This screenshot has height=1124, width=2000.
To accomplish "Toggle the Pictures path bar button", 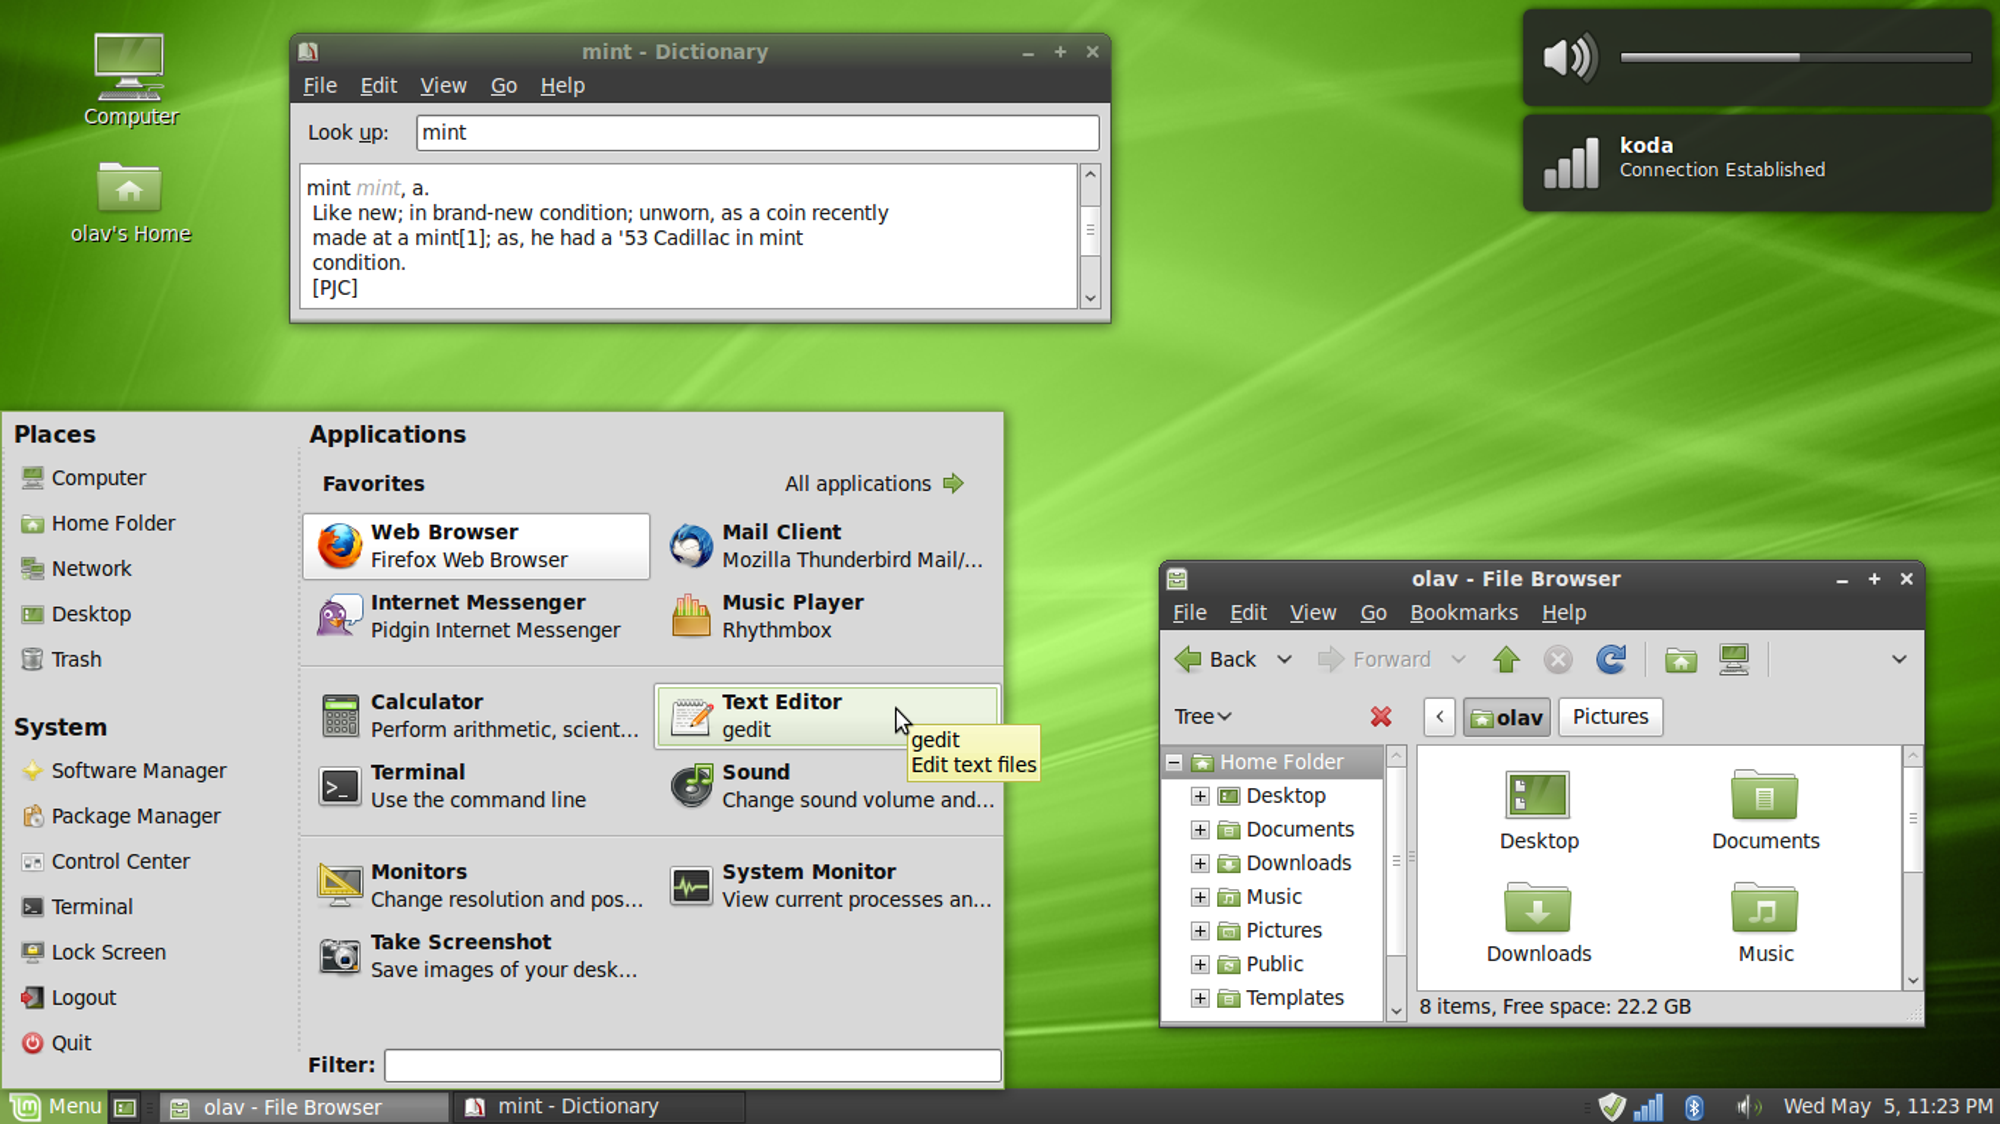I will pos(1610,716).
